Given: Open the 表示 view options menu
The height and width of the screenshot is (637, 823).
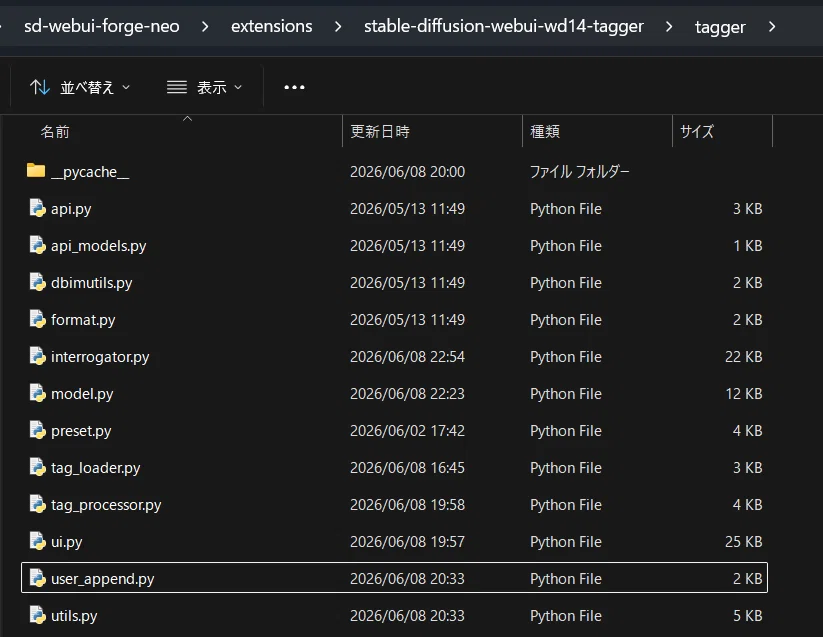Looking at the screenshot, I should (x=205, y=87).
